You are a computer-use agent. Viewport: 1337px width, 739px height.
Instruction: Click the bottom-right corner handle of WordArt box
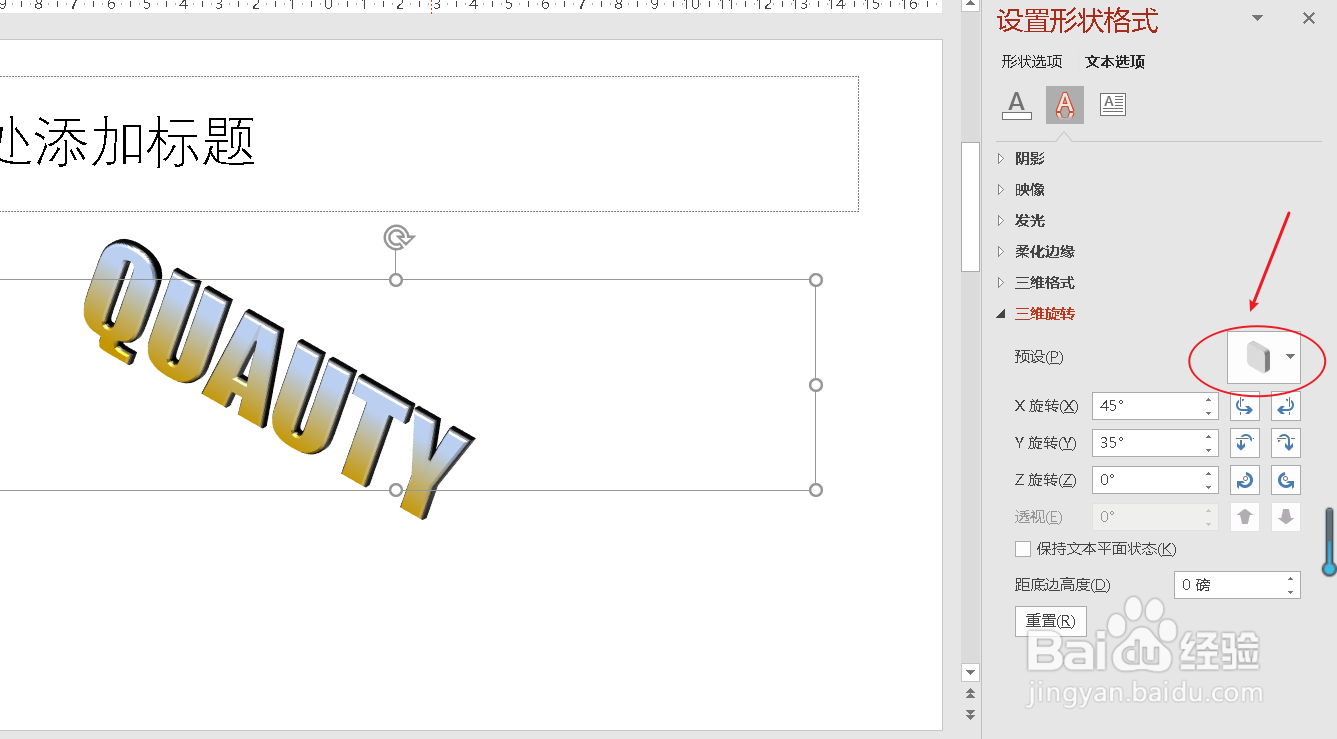pos(816,490)
